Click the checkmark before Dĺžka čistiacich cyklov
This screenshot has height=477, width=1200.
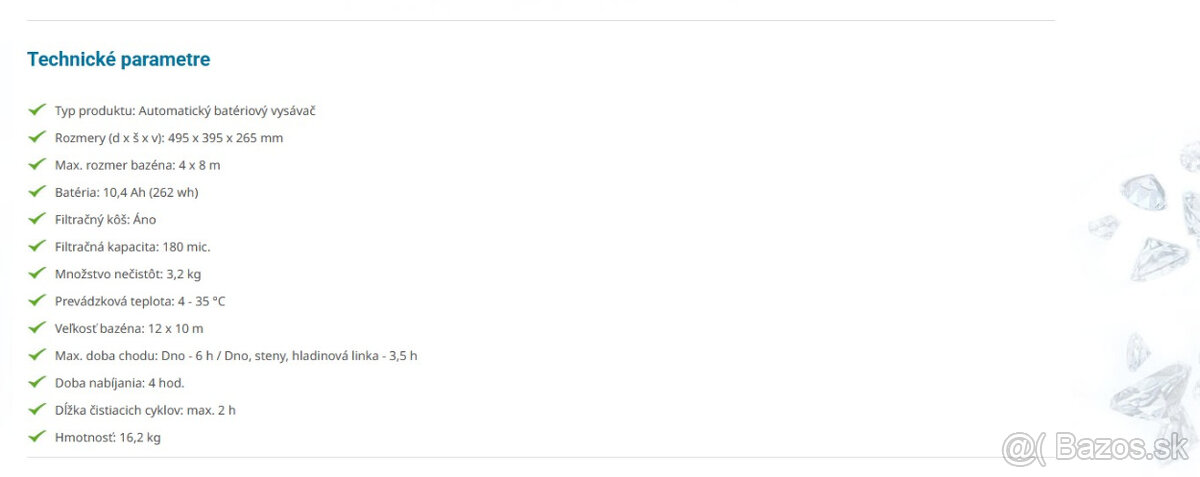[x=37, y=409]
